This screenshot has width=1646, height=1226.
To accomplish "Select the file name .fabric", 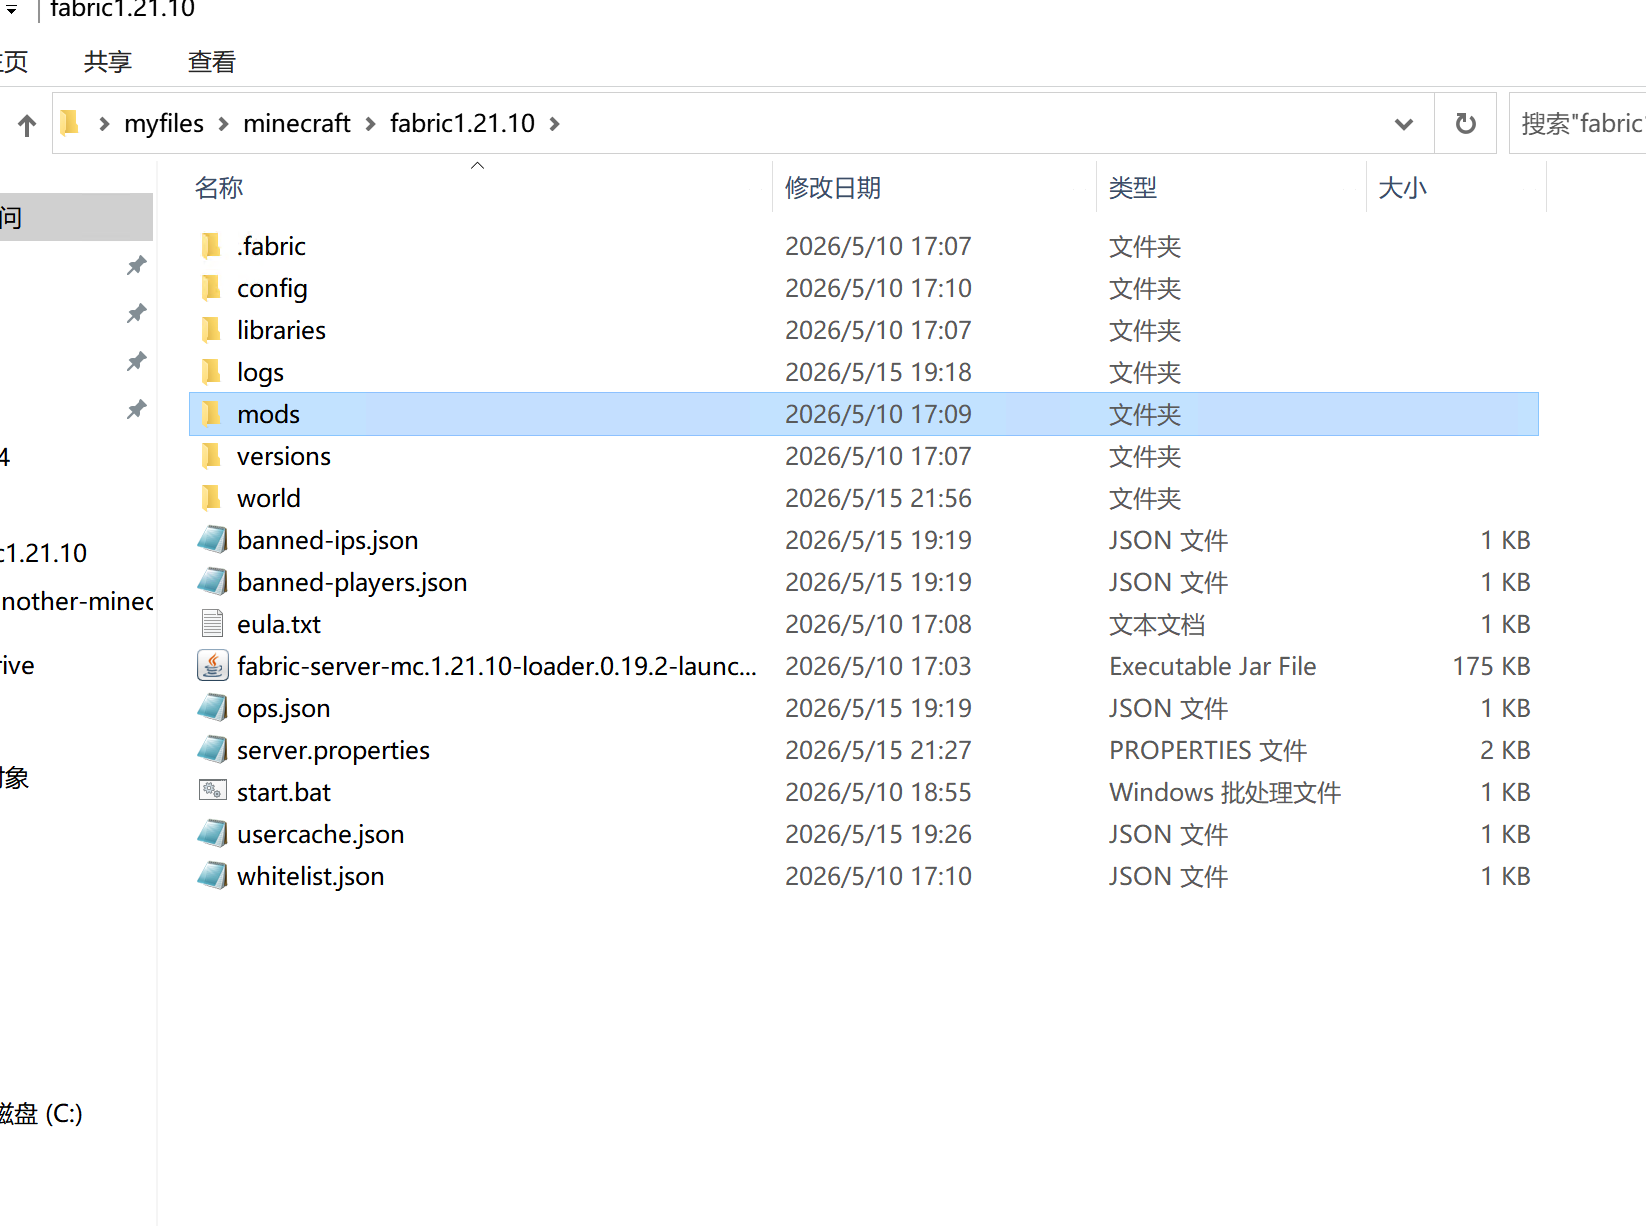I will (271, 246).
